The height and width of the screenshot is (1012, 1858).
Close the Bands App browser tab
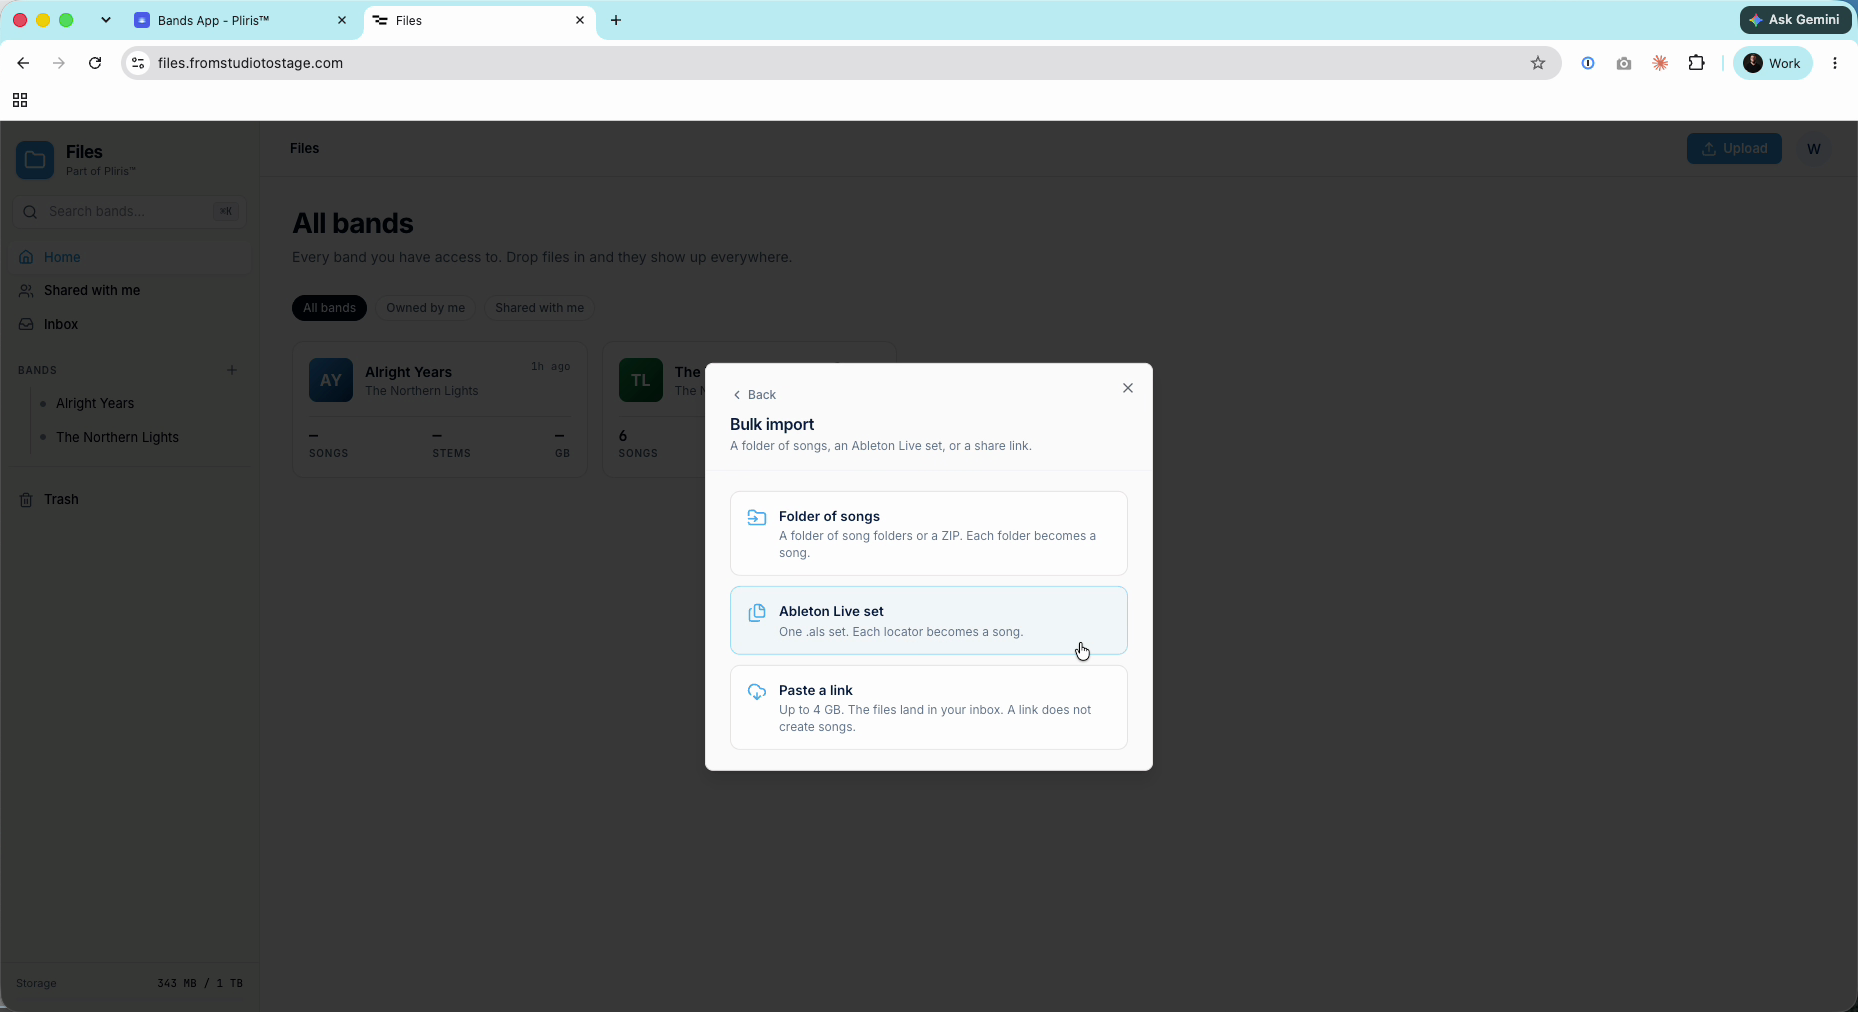[342, 20]
